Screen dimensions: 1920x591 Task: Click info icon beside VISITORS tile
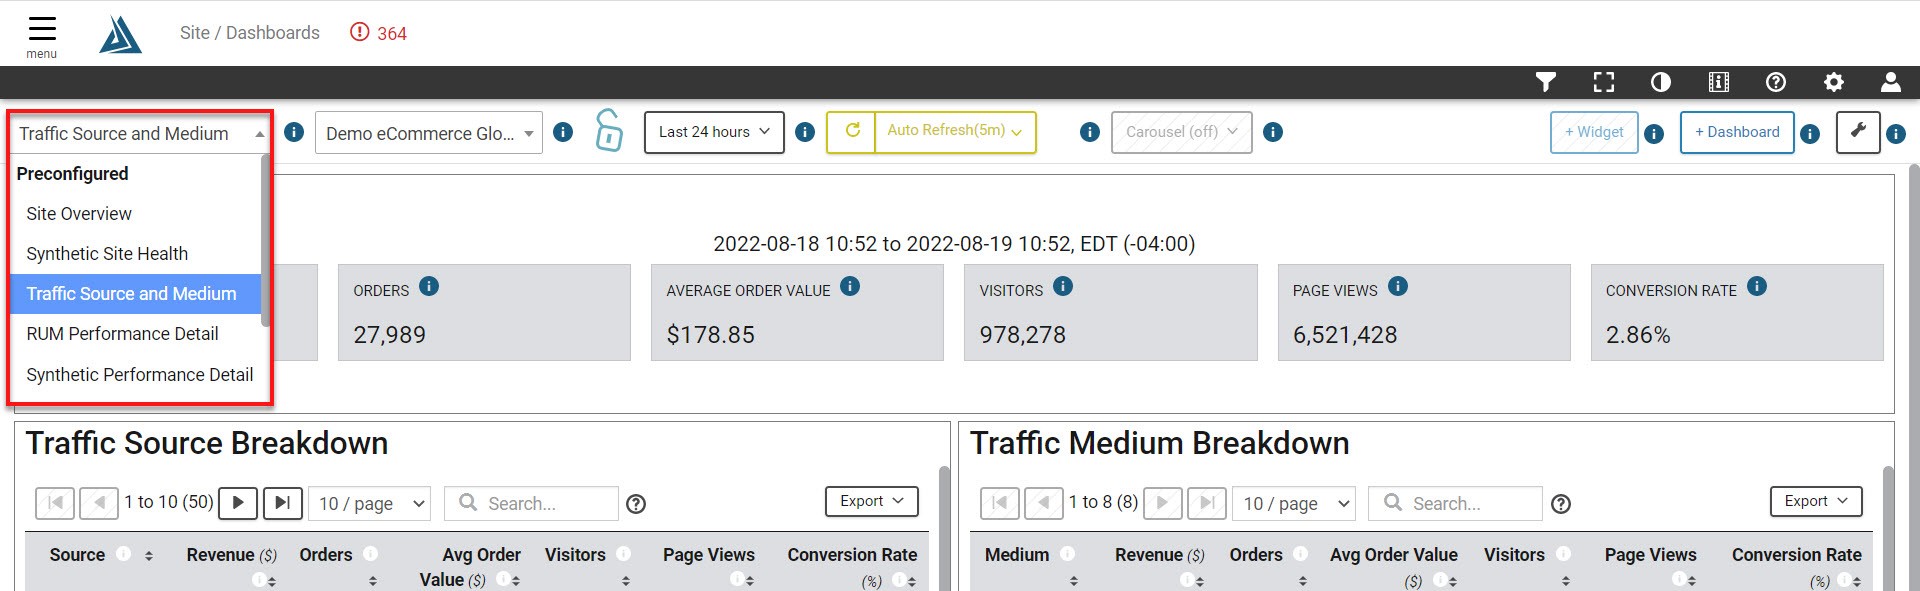pyautogui.click(x=1063, y=286)
